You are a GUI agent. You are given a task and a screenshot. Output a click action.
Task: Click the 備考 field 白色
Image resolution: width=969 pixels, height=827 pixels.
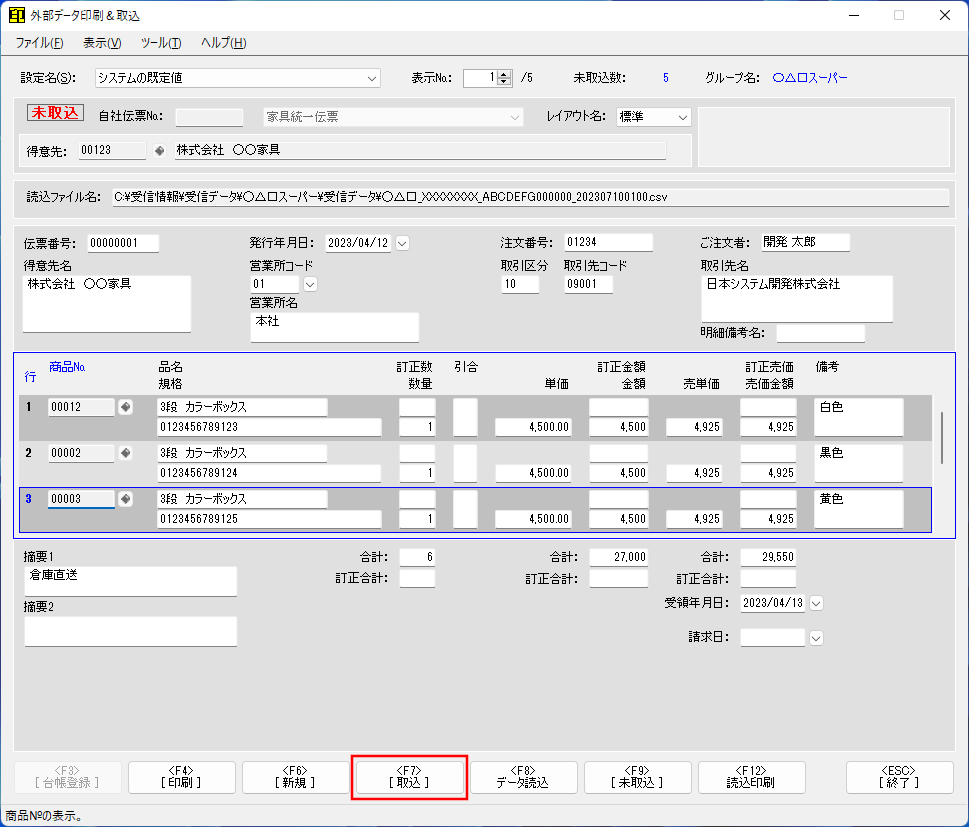click(858, 417)
